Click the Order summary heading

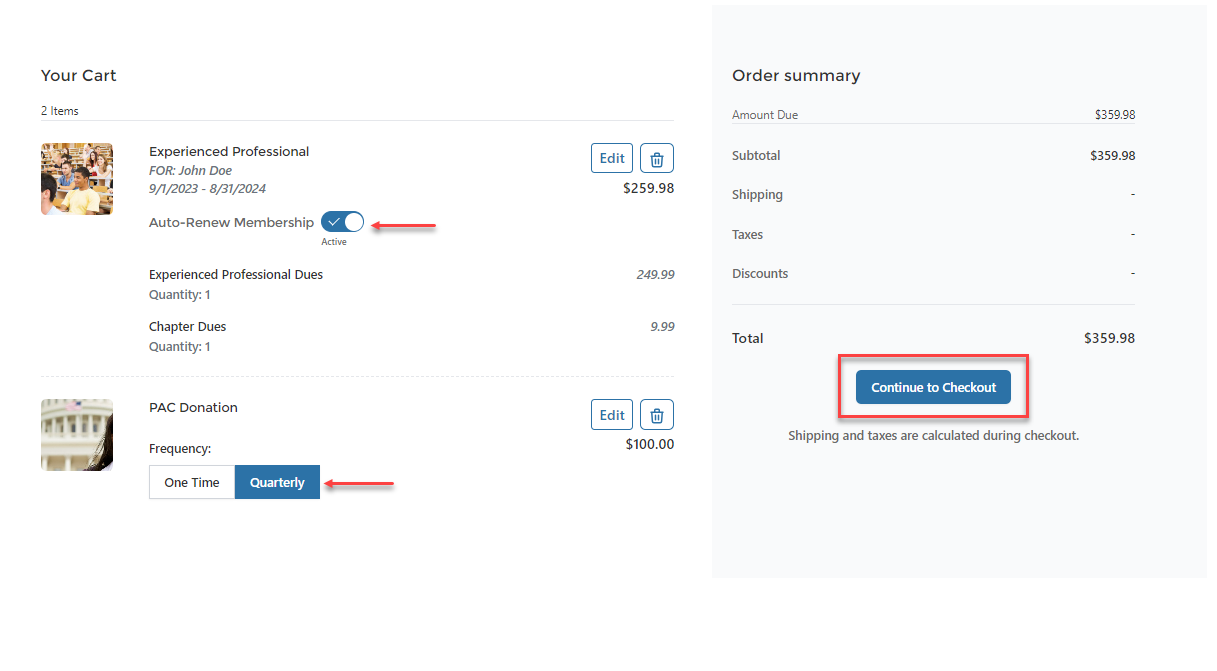796,76
